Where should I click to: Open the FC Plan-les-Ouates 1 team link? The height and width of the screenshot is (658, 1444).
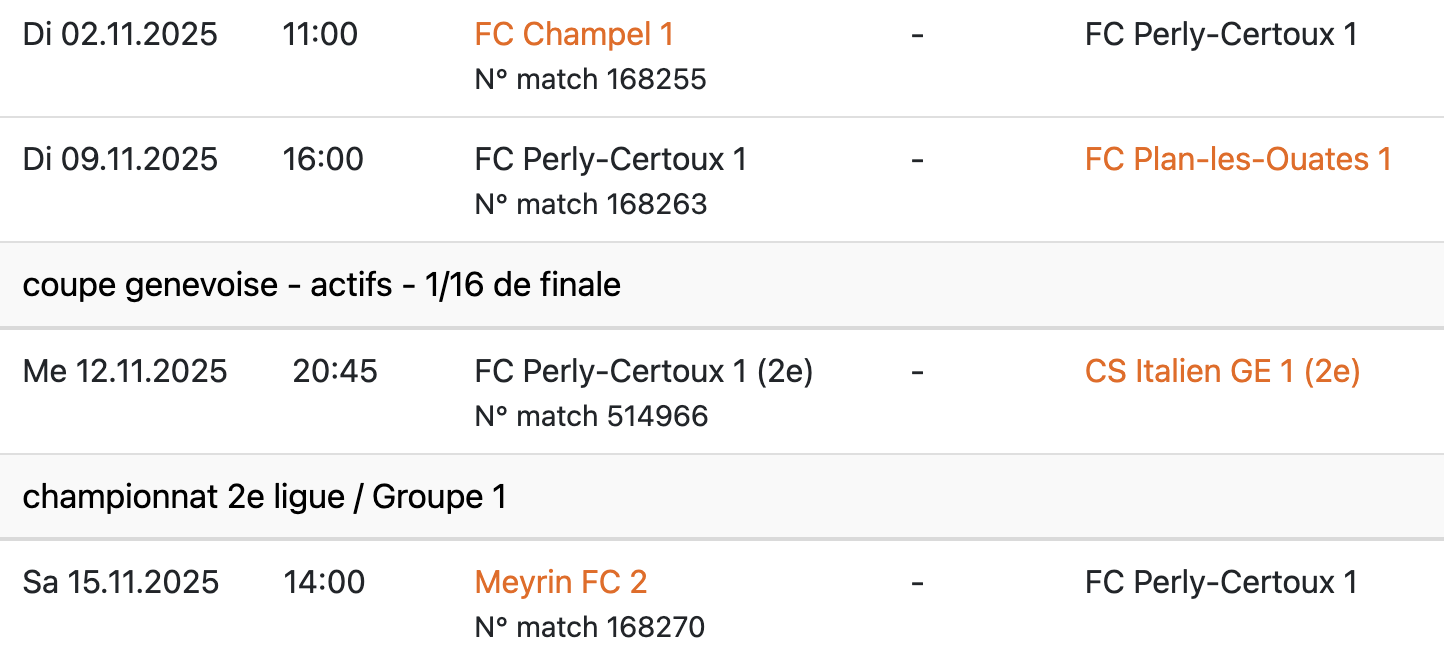(x=1238, y=159)
